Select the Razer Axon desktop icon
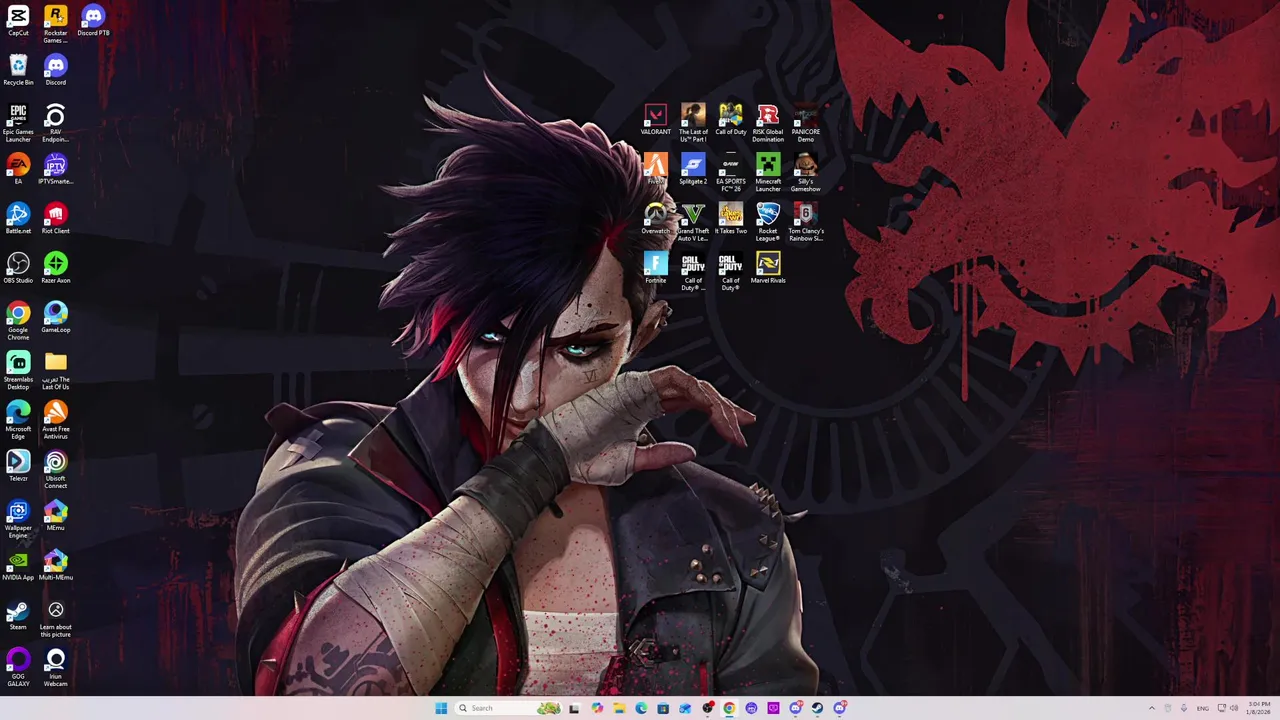 coord(56,268)
